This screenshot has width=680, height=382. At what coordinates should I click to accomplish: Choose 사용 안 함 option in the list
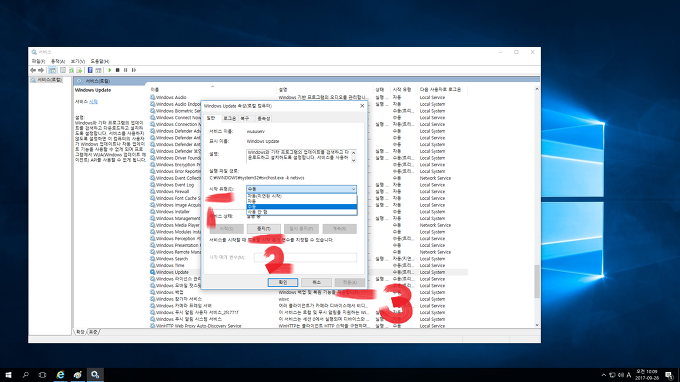click(301, 212)
